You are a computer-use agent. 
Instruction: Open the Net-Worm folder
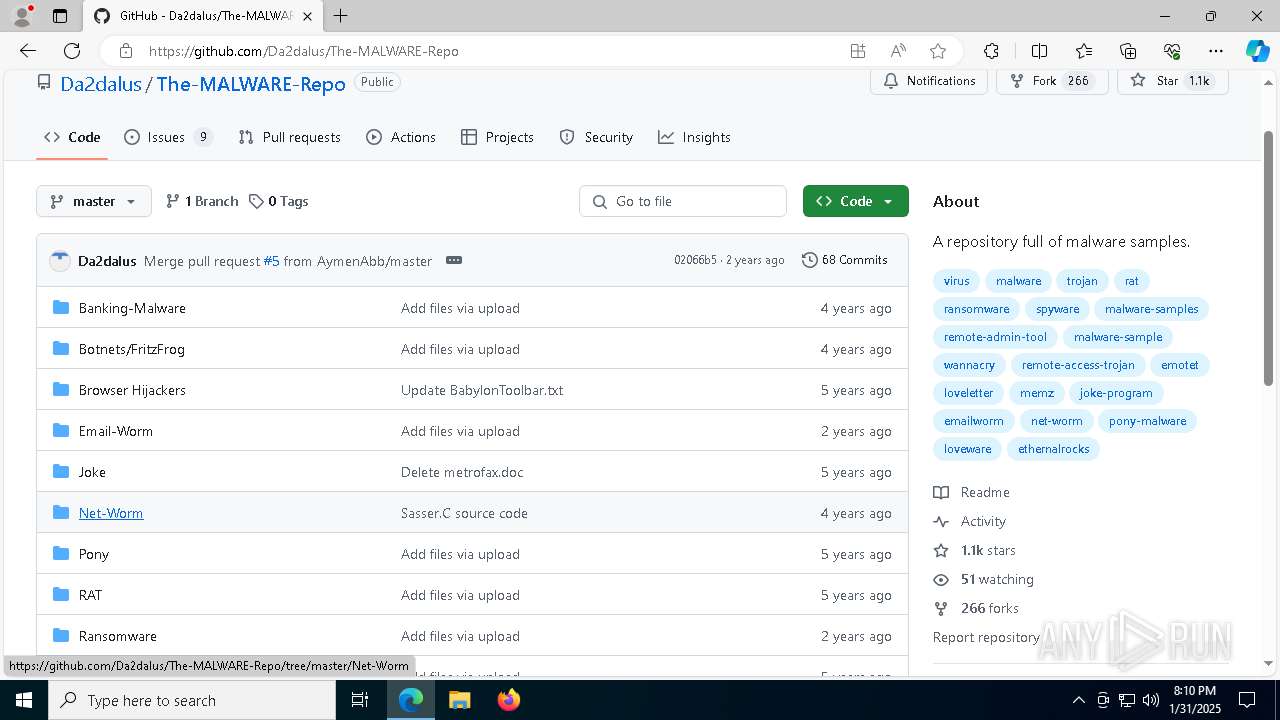tap(111, 513)
